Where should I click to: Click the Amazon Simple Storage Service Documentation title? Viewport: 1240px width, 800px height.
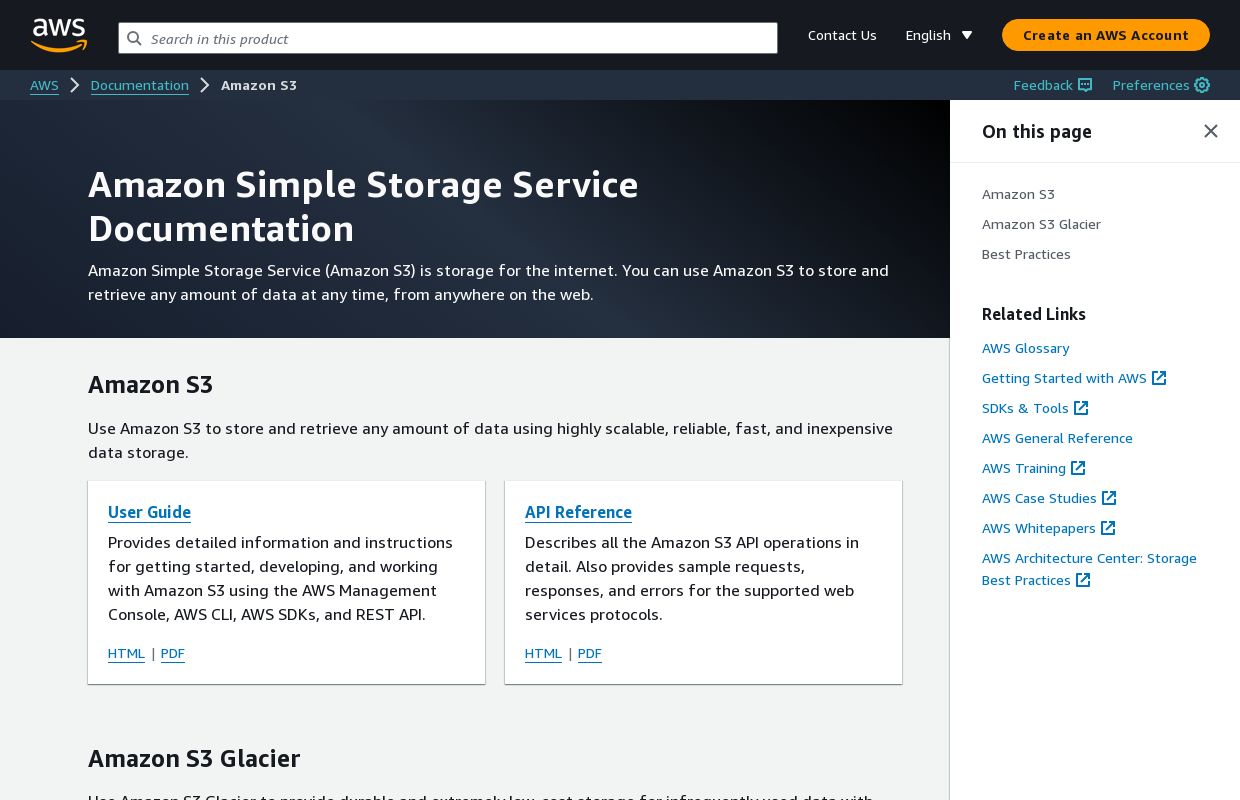coord(363,206)
